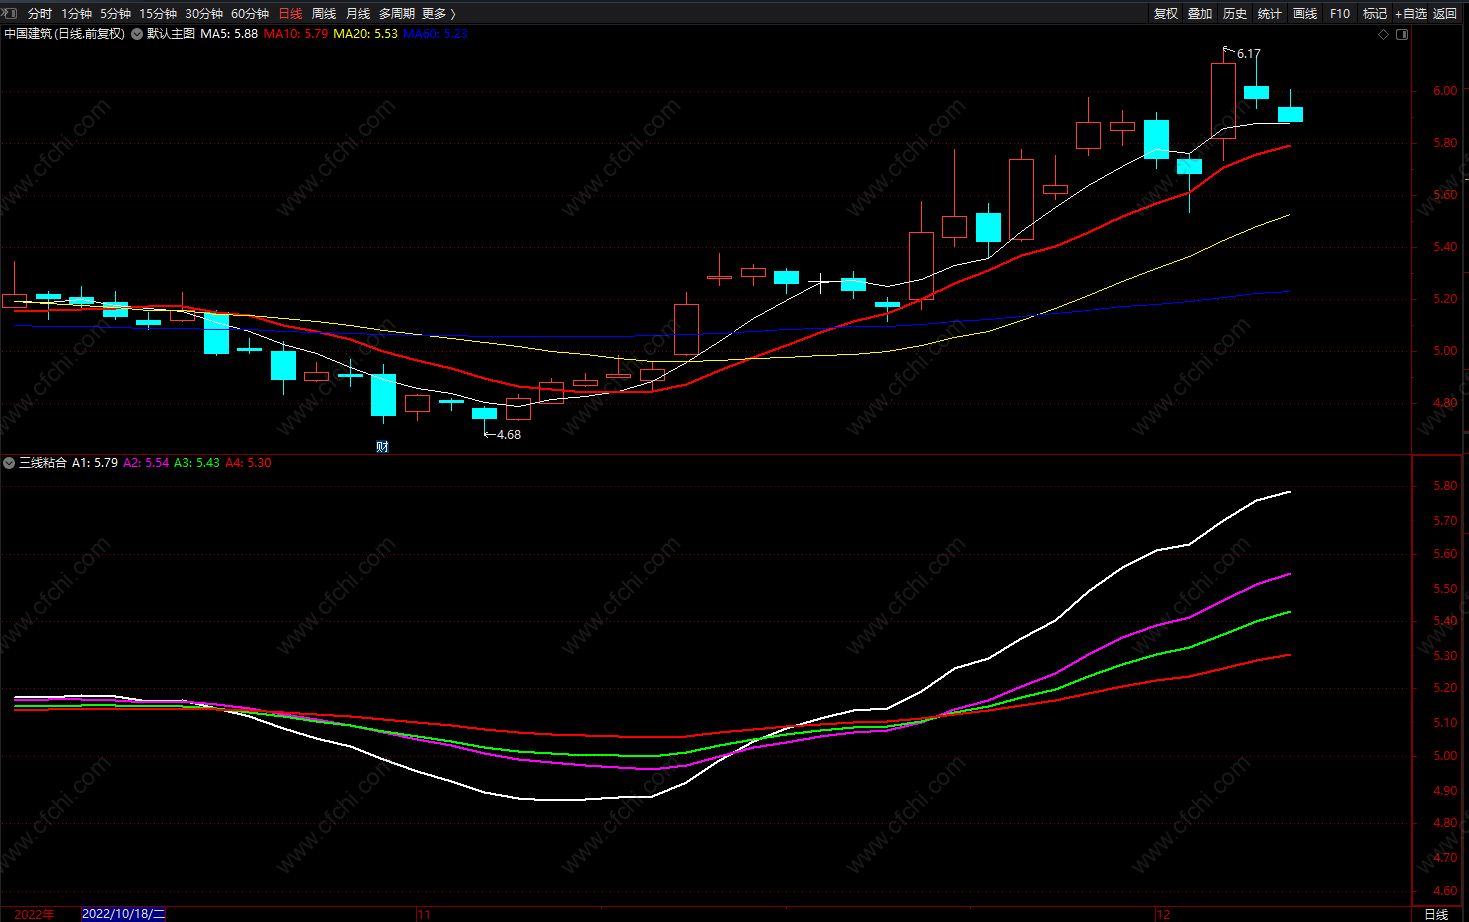The image size is (1469, 922).
Task: Open the 复权 adjustment option
Action: tap(1165, 13)
